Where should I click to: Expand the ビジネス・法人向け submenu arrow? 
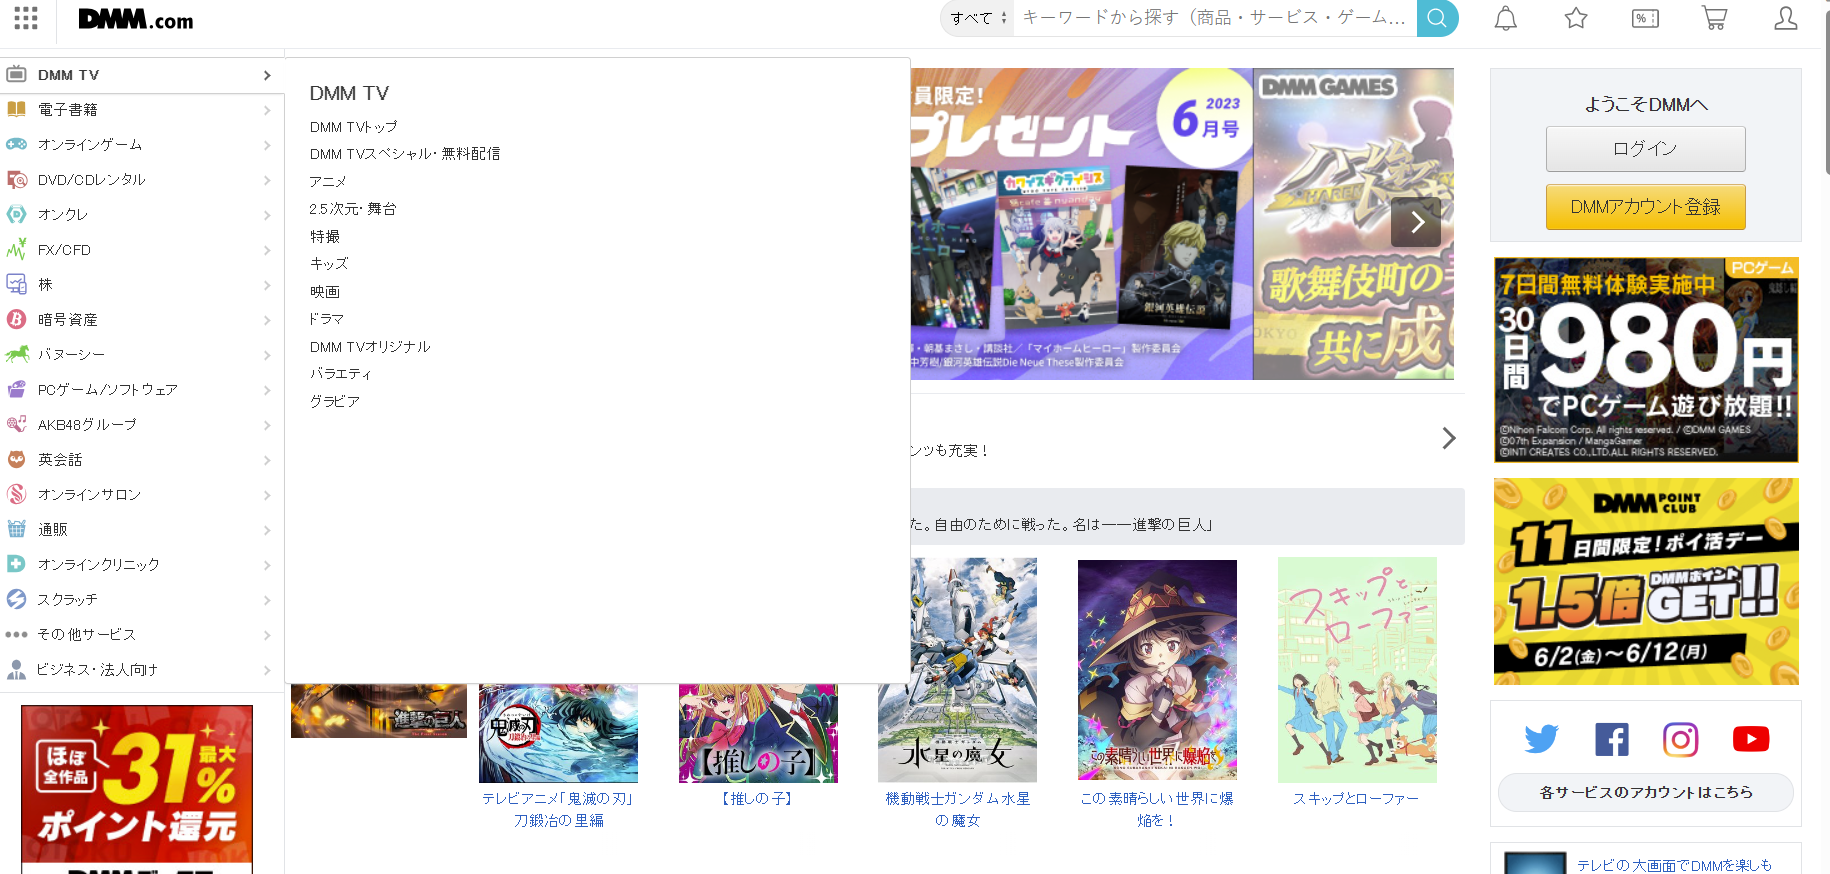click(x=267, y=670)
